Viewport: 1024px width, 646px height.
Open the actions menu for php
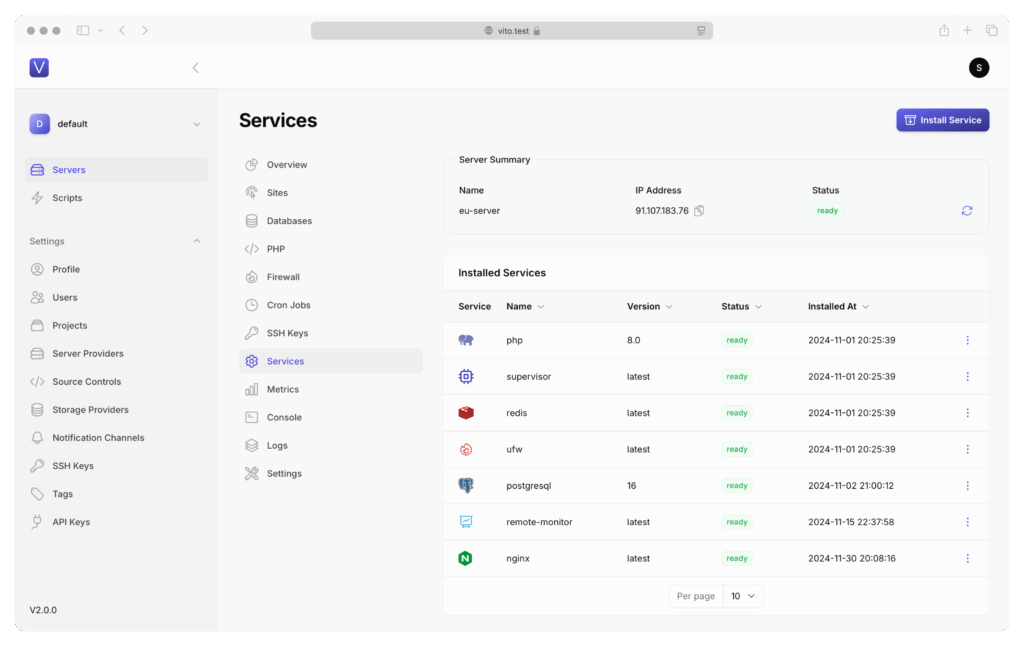click(x=967, y=340)
